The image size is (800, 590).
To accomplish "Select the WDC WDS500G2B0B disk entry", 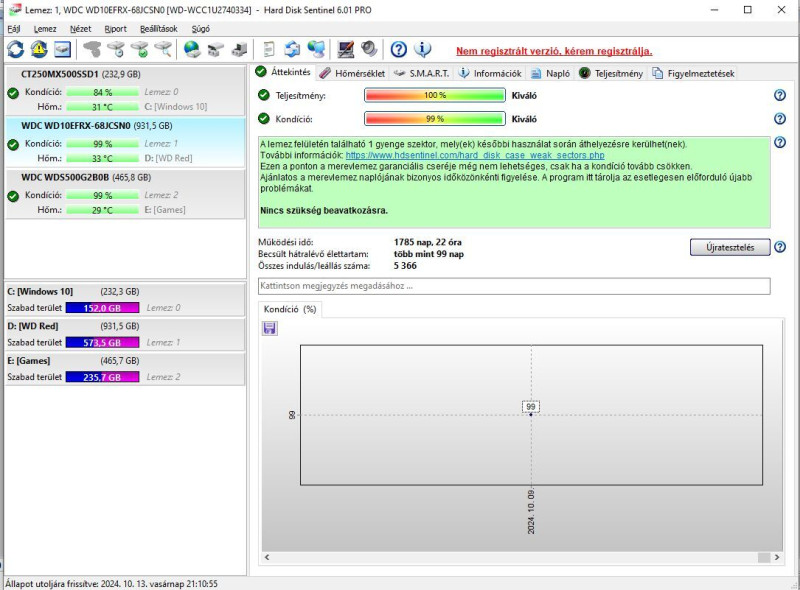I will coord(125,194).
